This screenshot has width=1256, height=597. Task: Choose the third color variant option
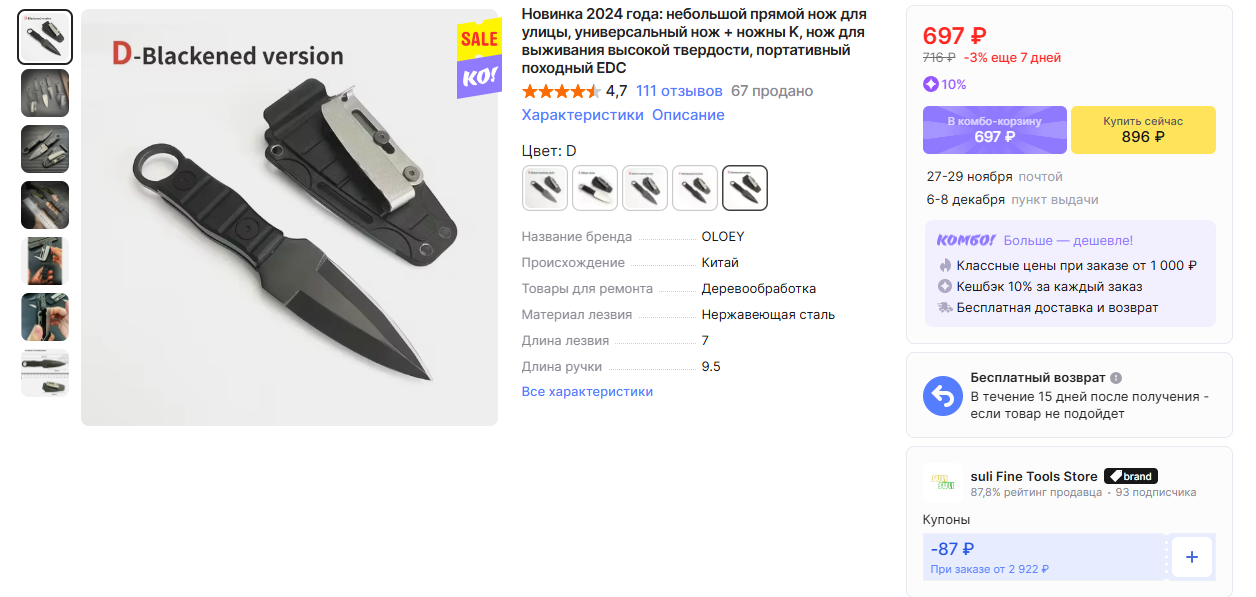point(645,188)
